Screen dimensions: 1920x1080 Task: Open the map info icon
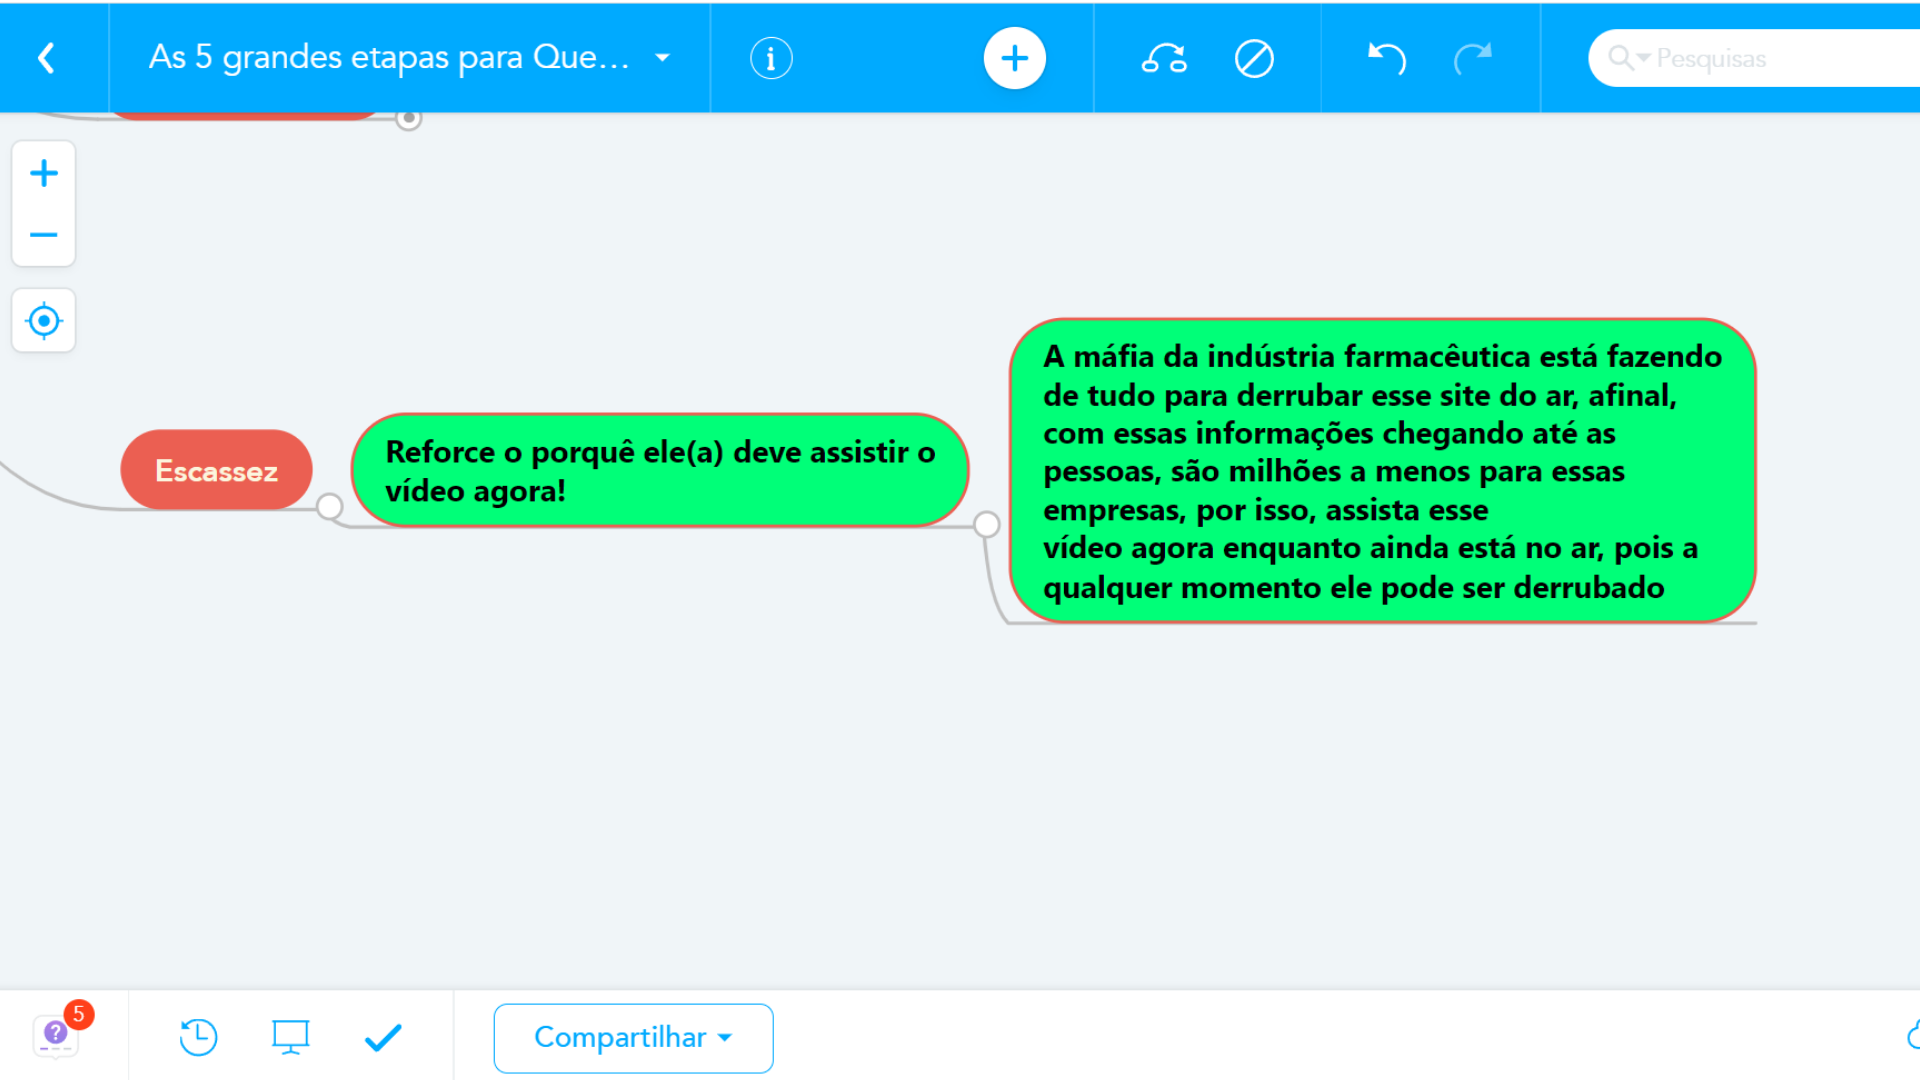click(771, 58)
